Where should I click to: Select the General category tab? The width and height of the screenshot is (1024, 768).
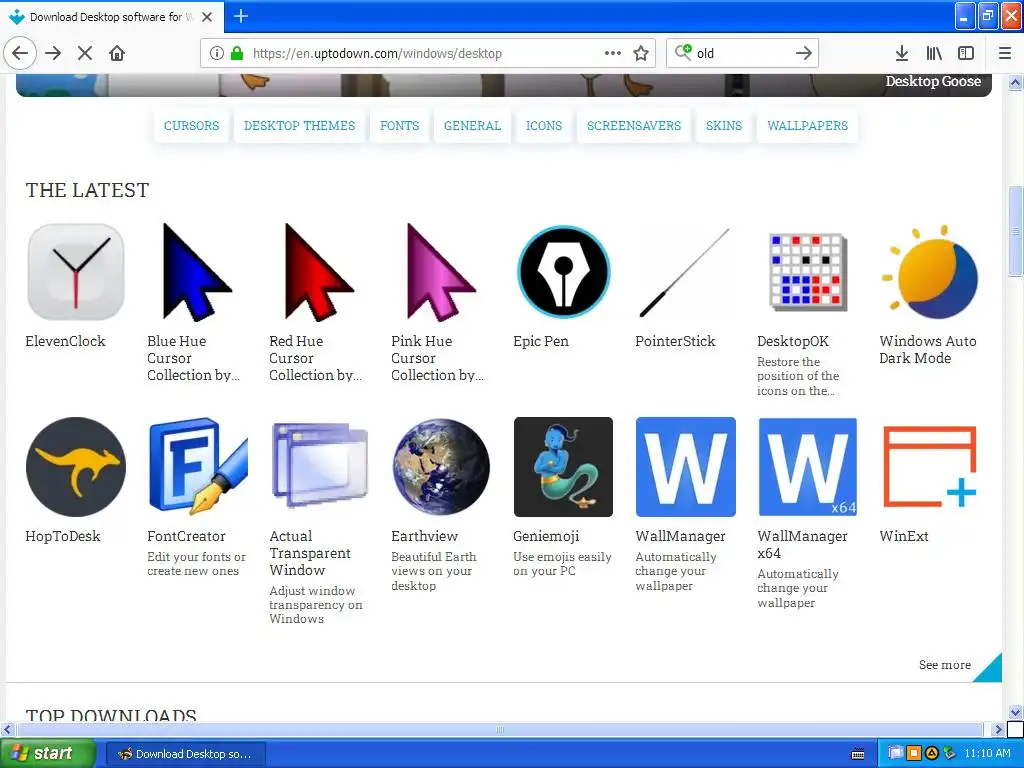pyautogui.click(x=472, y=125)
